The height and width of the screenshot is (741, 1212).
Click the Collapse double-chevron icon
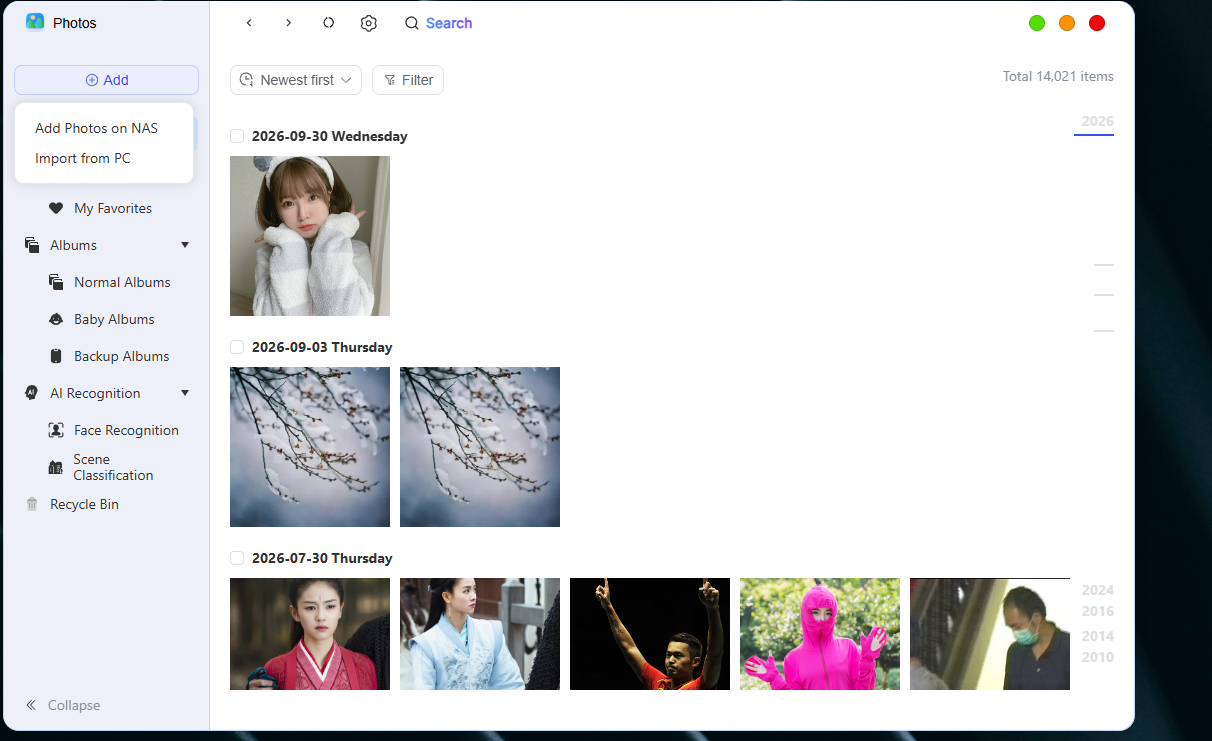click(32, 705)
